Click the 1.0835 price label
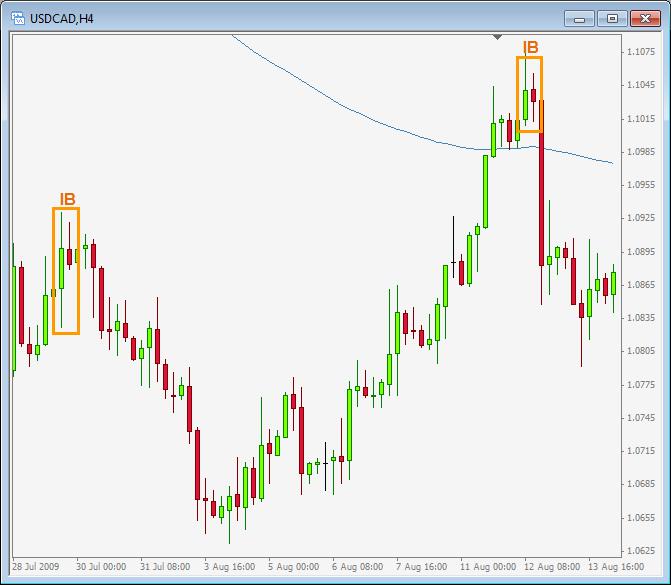The image size is (671, 585). point(641,318)
